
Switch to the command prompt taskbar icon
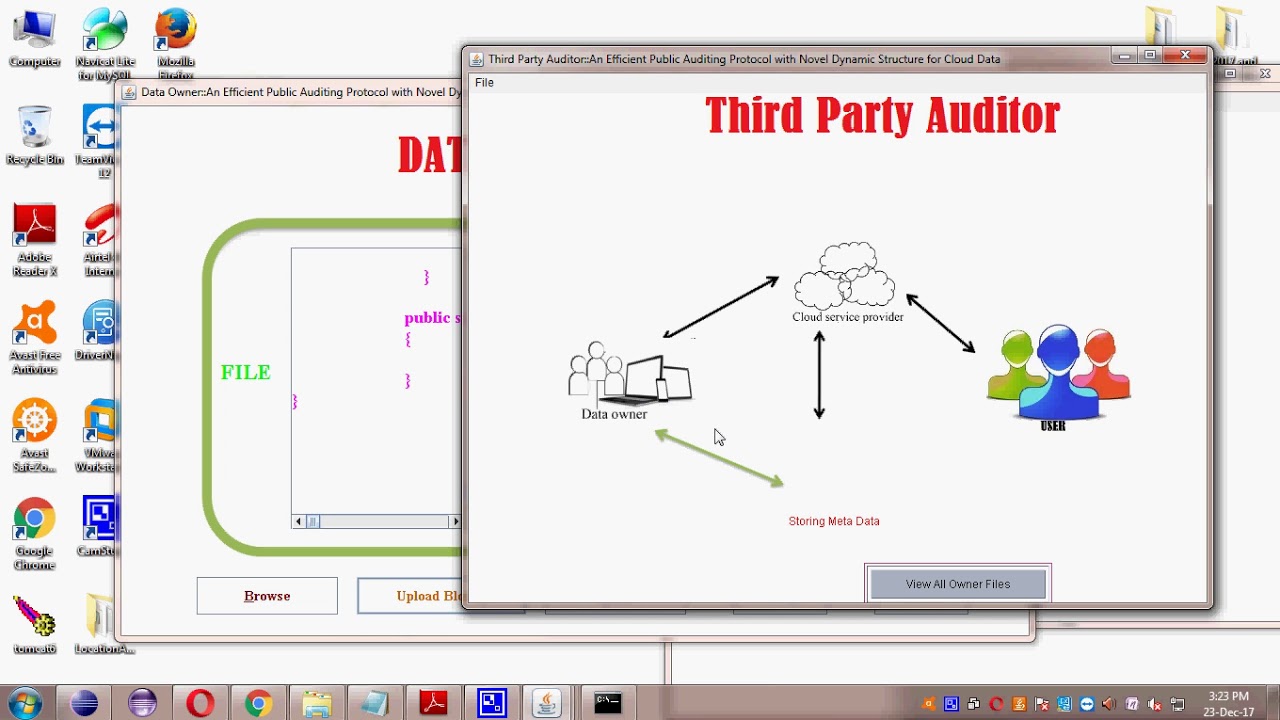607,704
